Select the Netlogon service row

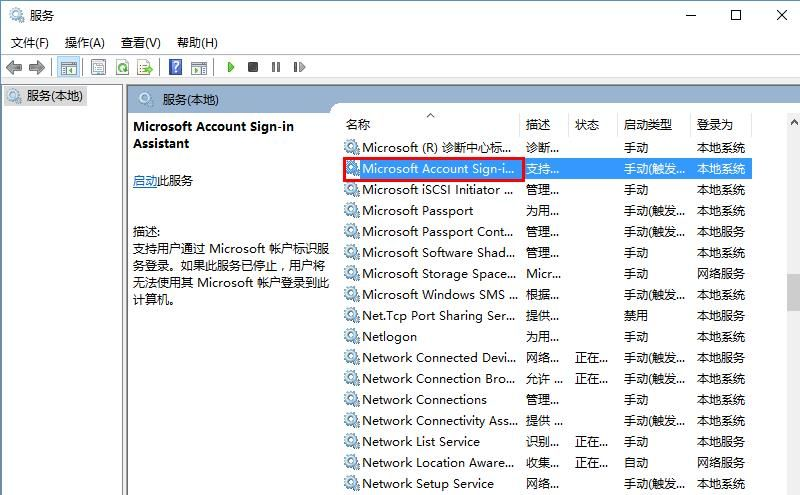(x=389, y=337)
